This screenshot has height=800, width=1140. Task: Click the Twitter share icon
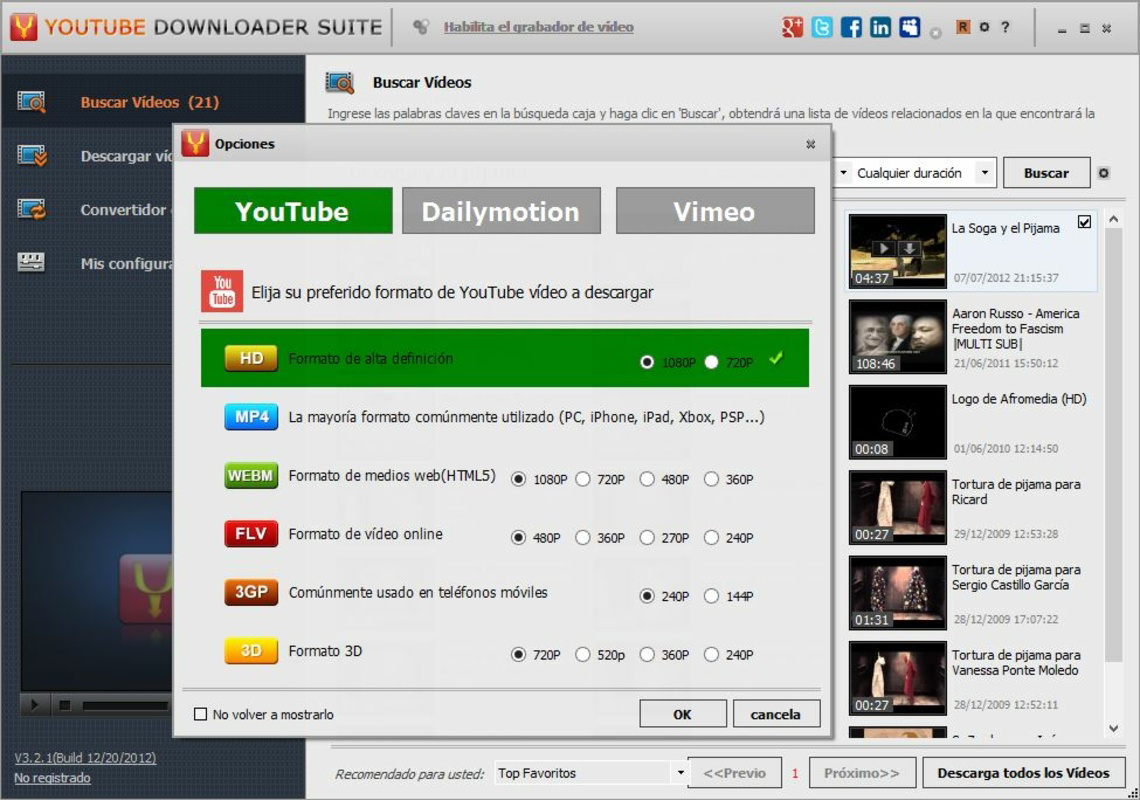pos(822,28)
